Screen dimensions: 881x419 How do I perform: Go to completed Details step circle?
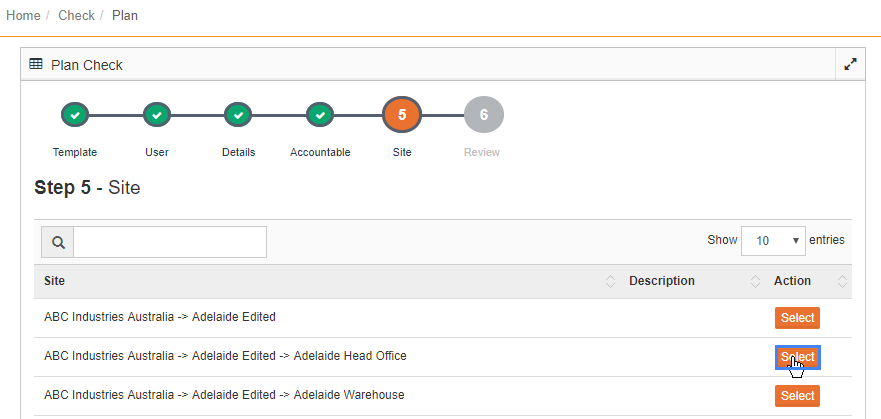click(x=238, y=115)
